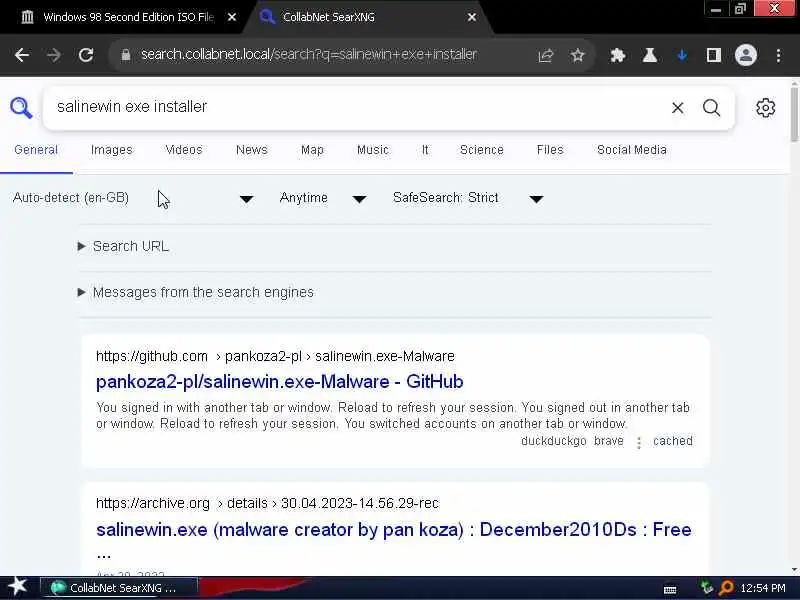This screenshot has height=600, width=800.
Task: Open the SafeSearch: Strict dropdown
Action: point(468,198)
